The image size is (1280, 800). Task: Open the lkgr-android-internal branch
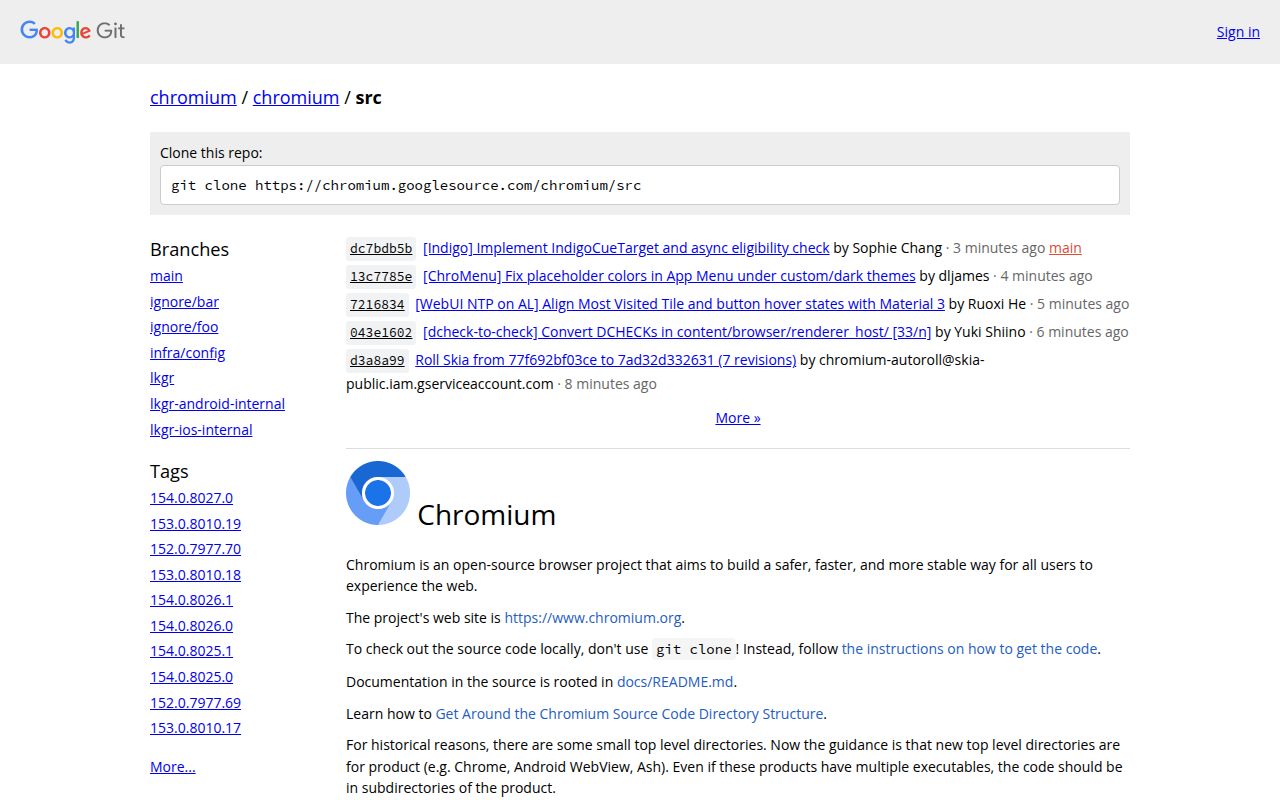coord(217,404)
